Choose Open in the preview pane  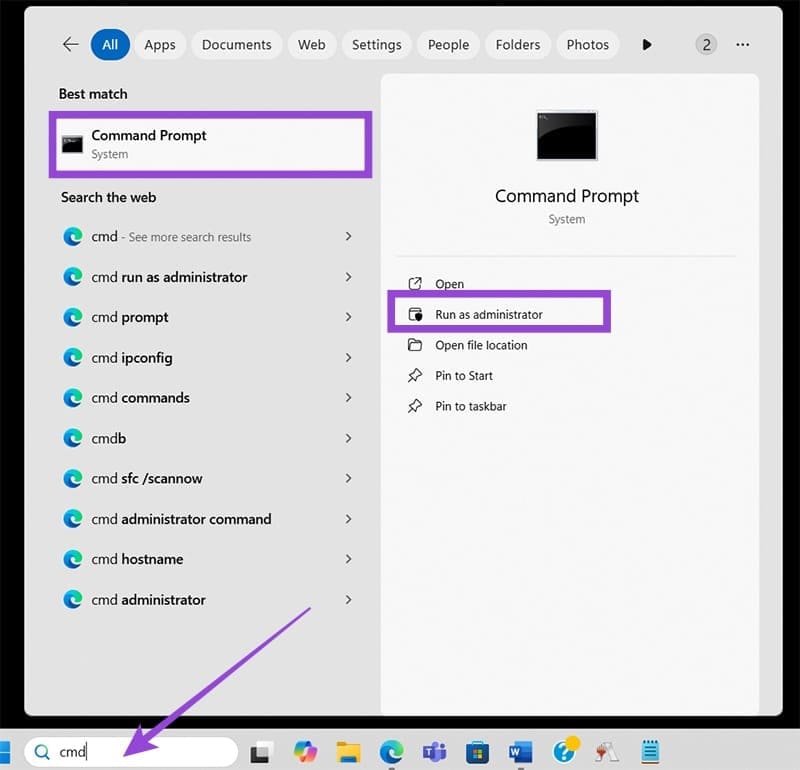click(449, 284)
